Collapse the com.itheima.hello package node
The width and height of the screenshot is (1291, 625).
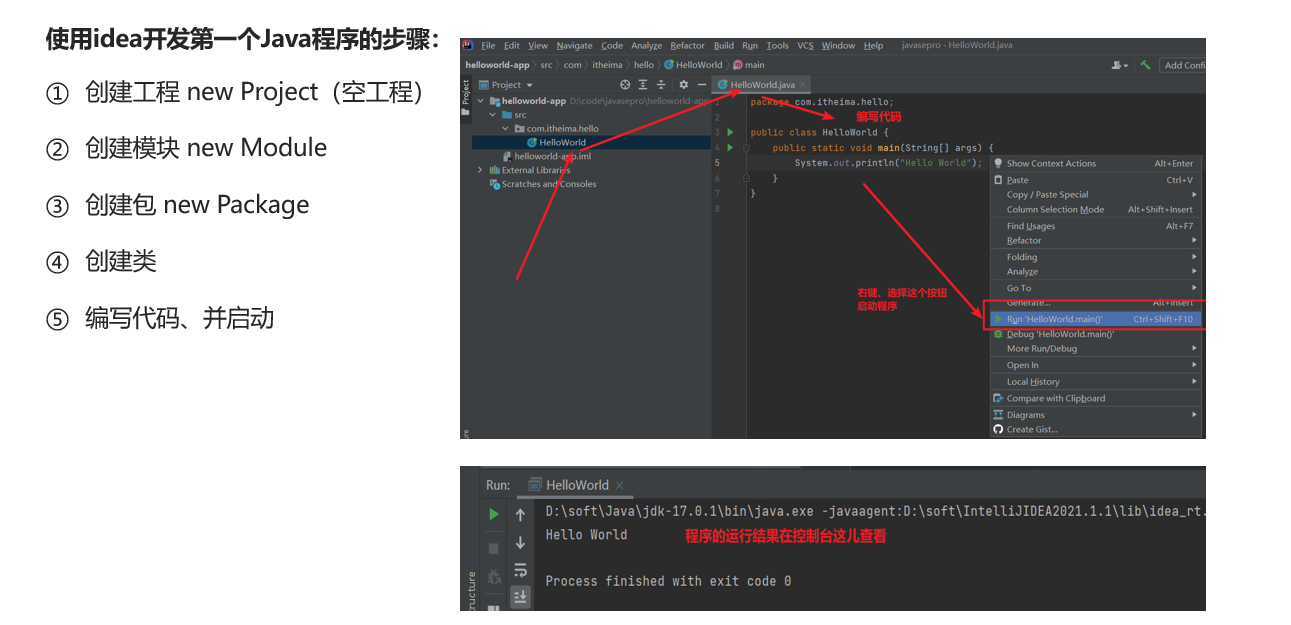(x=506, y=129)
